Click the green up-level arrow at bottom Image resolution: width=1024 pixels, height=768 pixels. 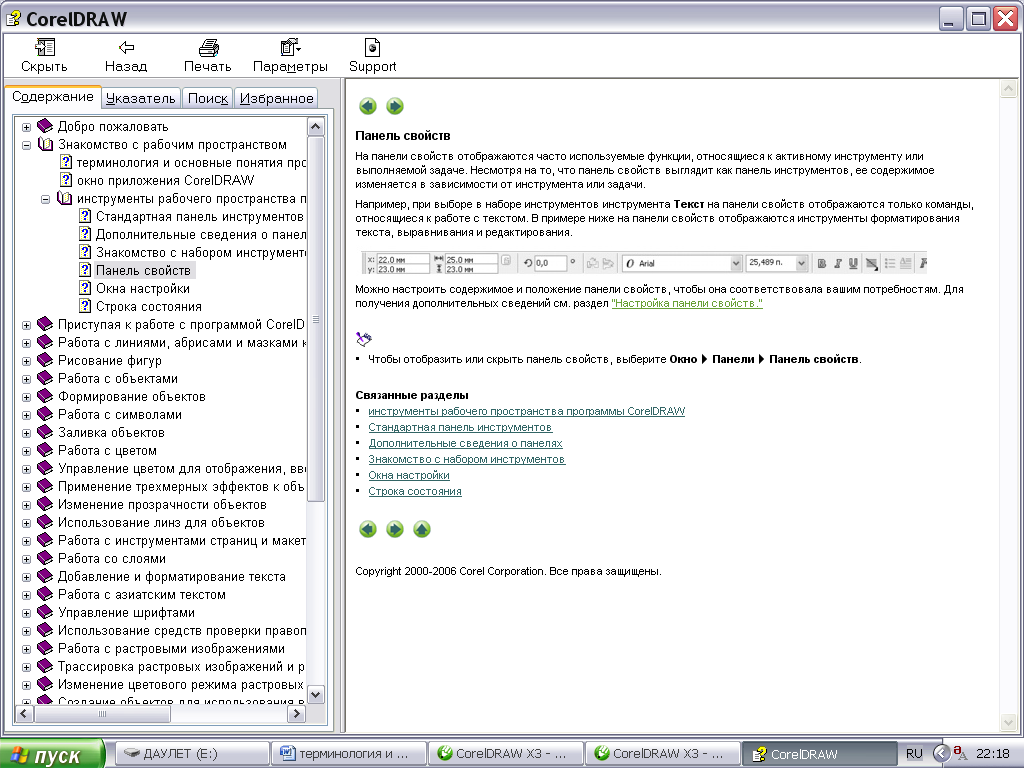(x=422, y=529)
